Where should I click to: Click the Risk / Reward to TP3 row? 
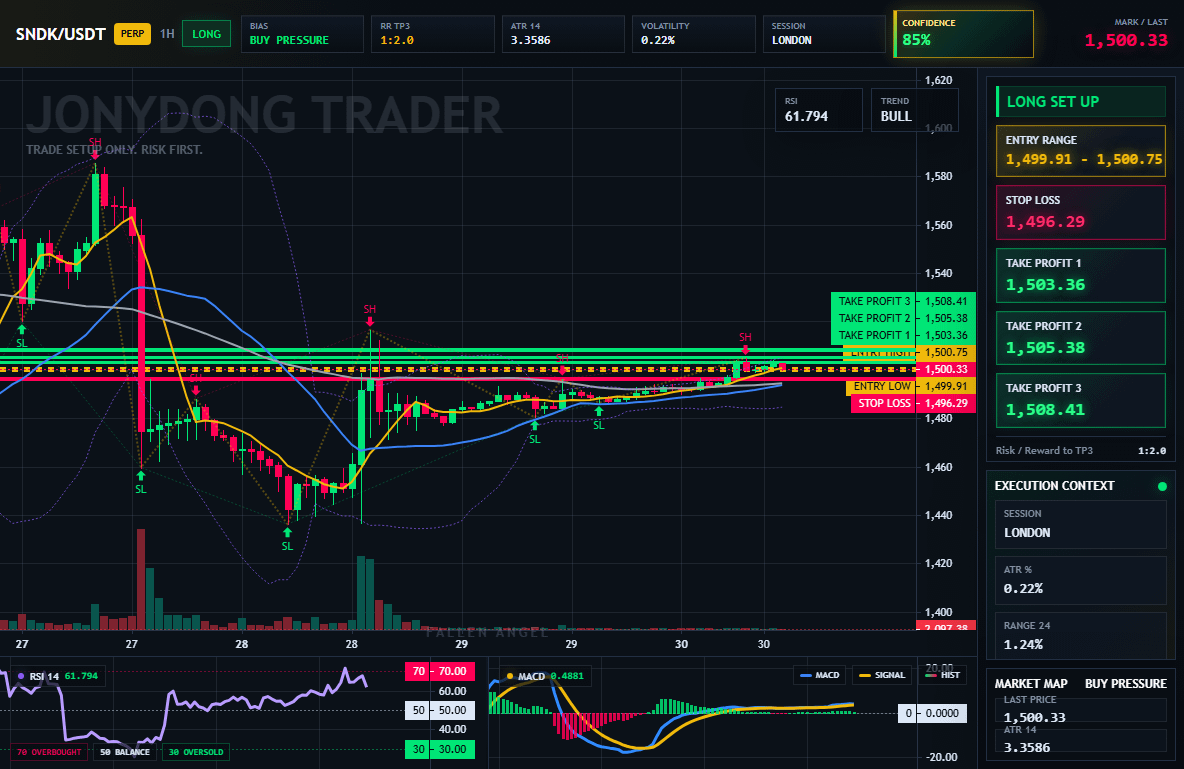pyautogui.click(x=1081, y=450)
